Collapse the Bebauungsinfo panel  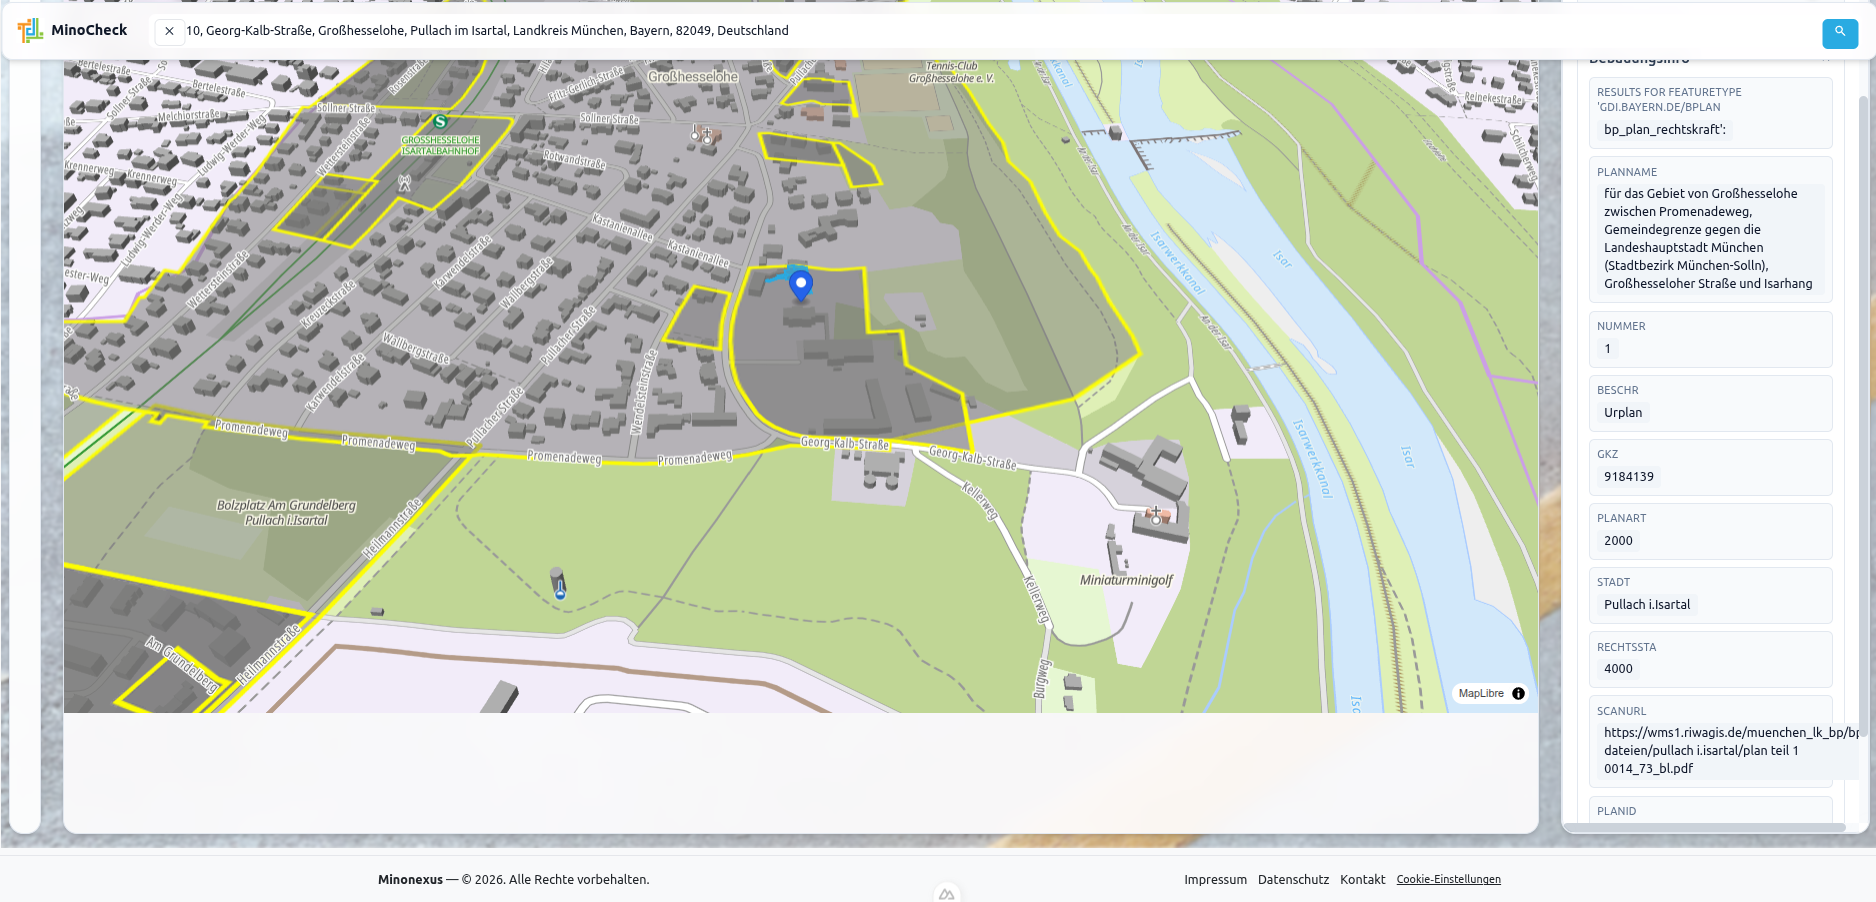pyautogui.click(x=1828, y=58)
